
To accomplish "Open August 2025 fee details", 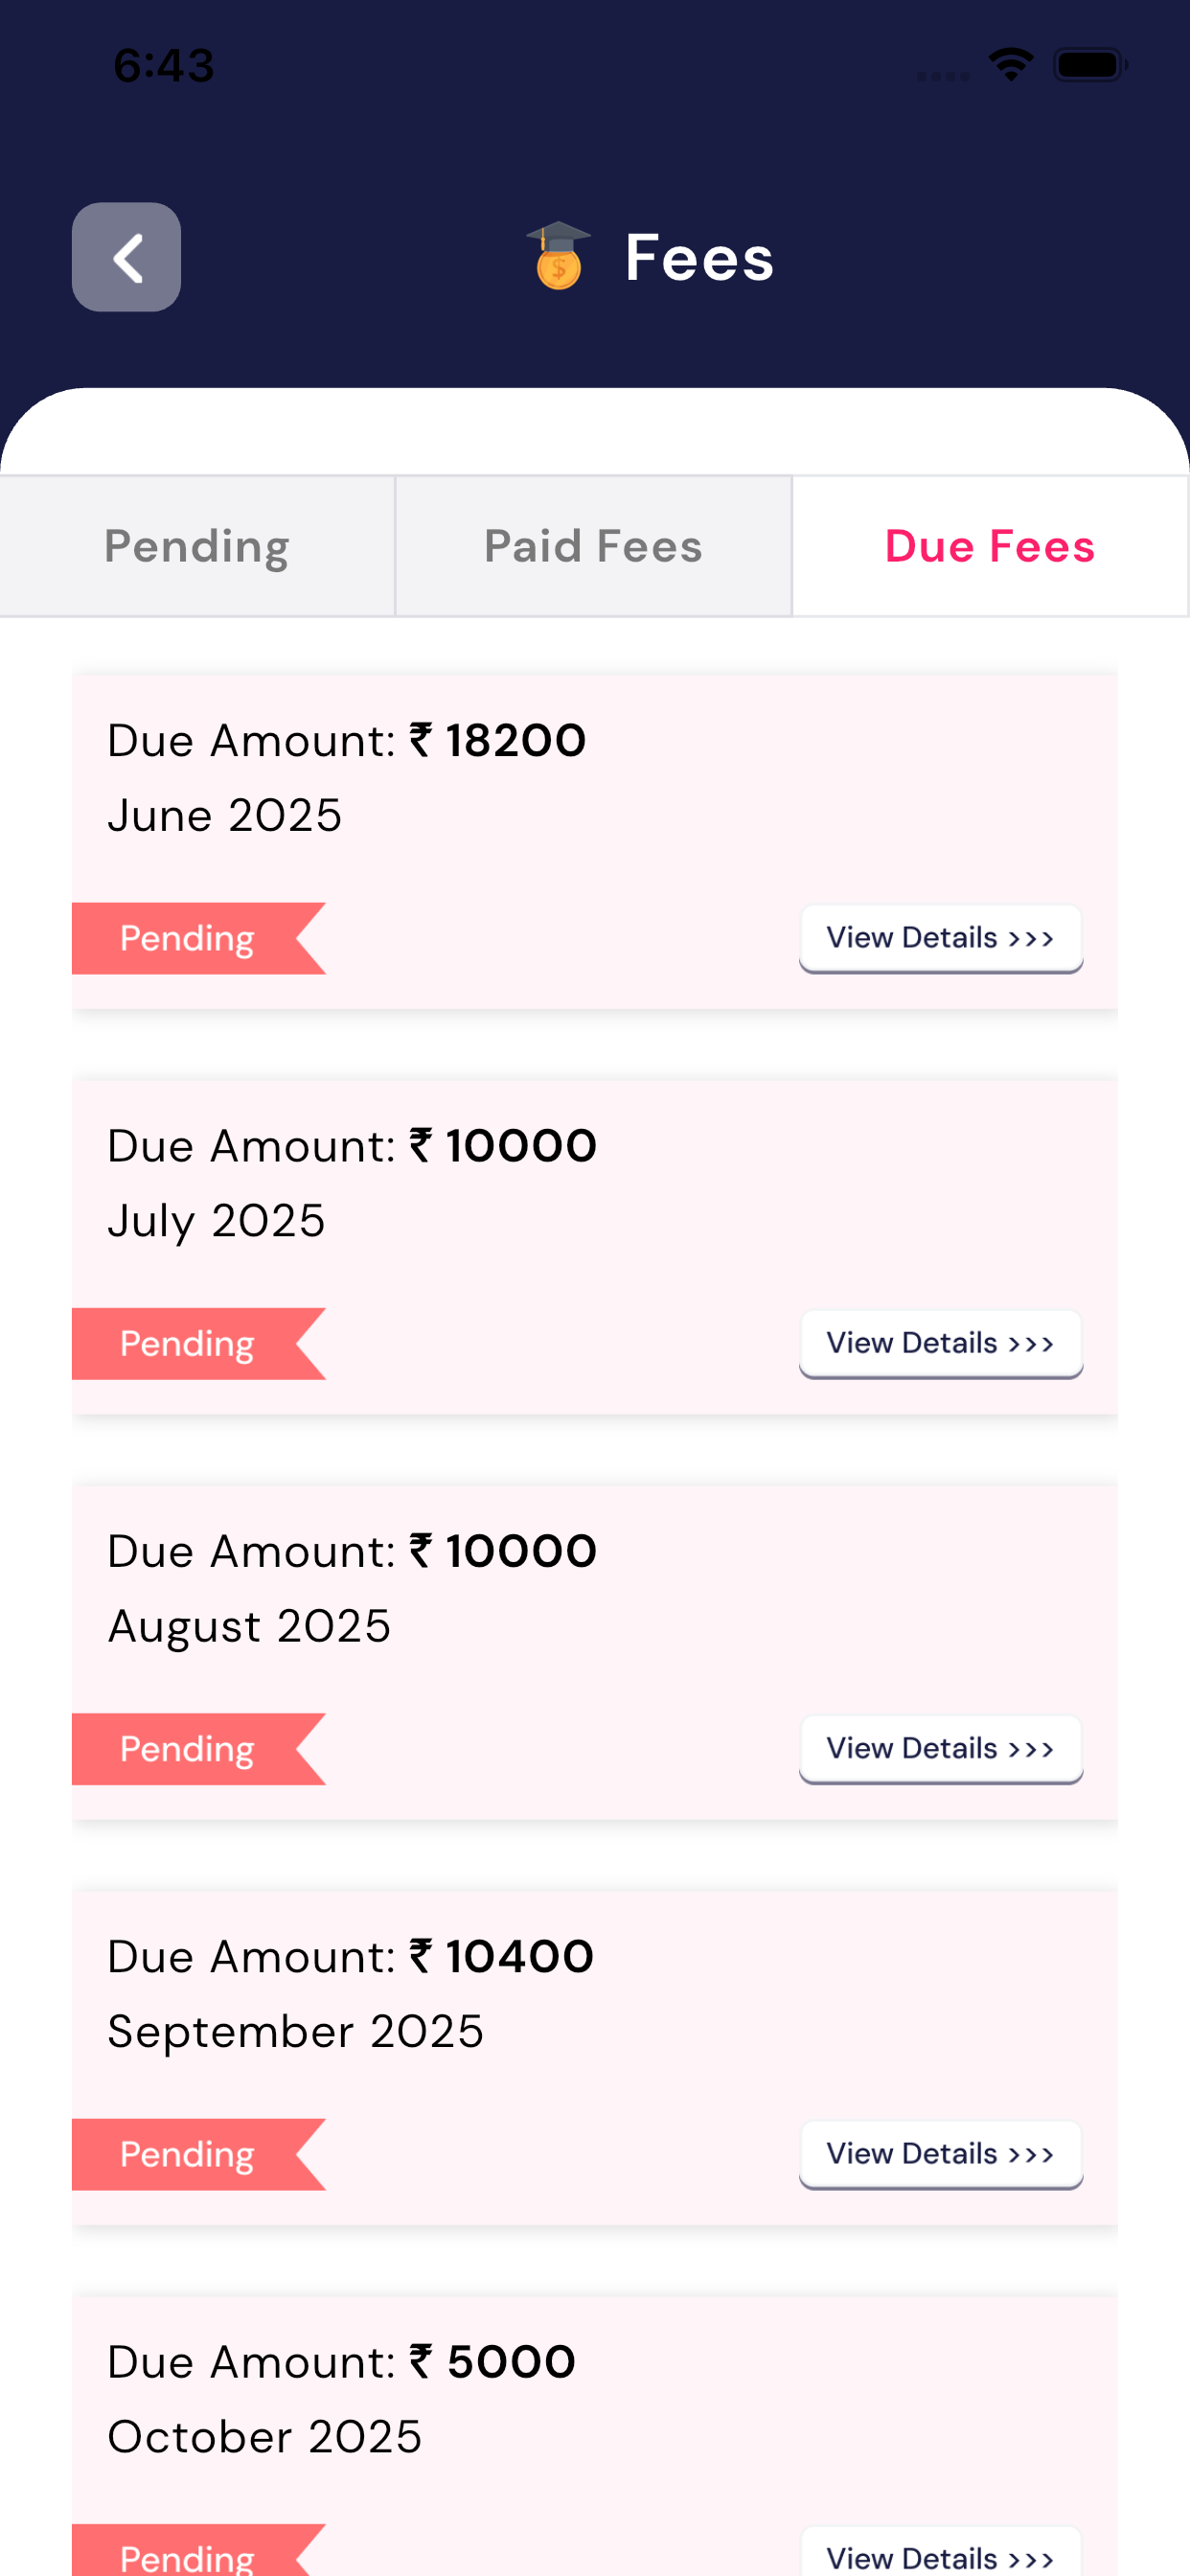I will coord(940,1748).
